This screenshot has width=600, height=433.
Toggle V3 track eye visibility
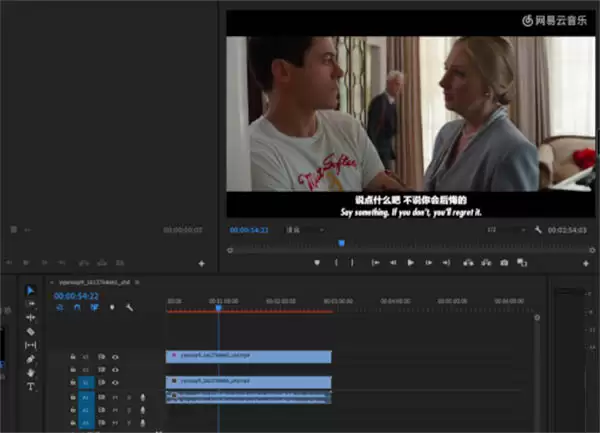(x=115, y=356)
